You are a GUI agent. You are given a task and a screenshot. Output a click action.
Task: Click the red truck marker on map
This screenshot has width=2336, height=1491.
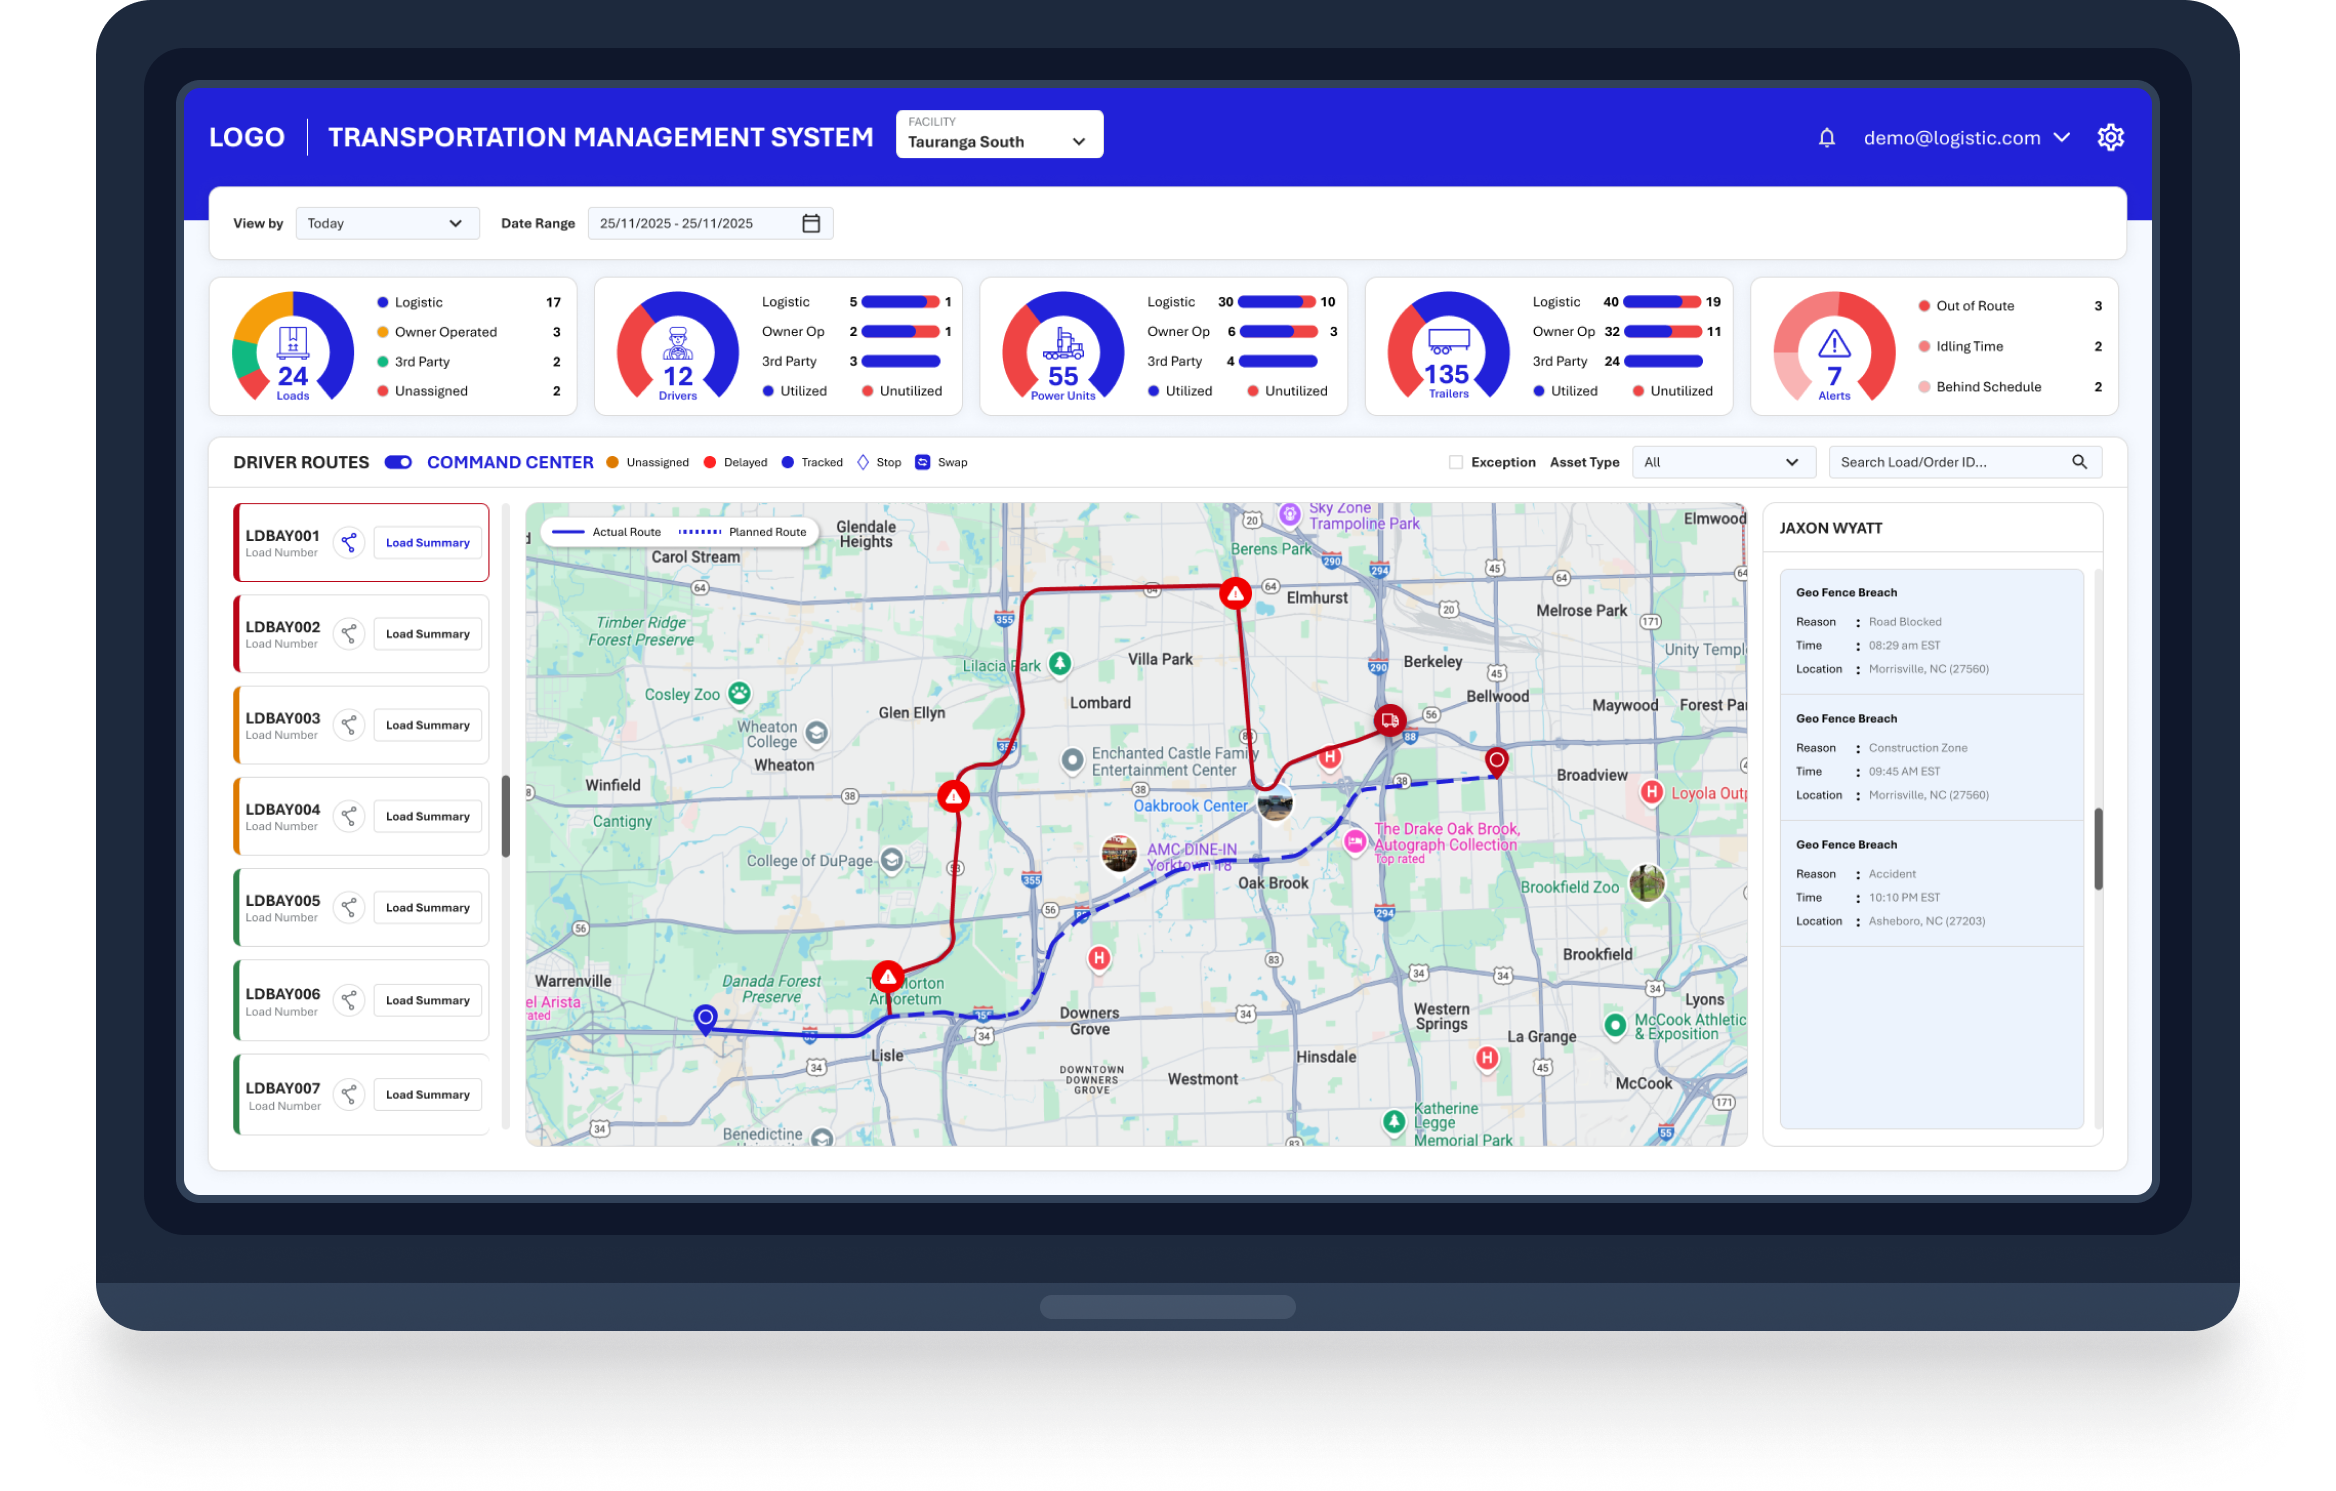click(x=1389, y=720)
